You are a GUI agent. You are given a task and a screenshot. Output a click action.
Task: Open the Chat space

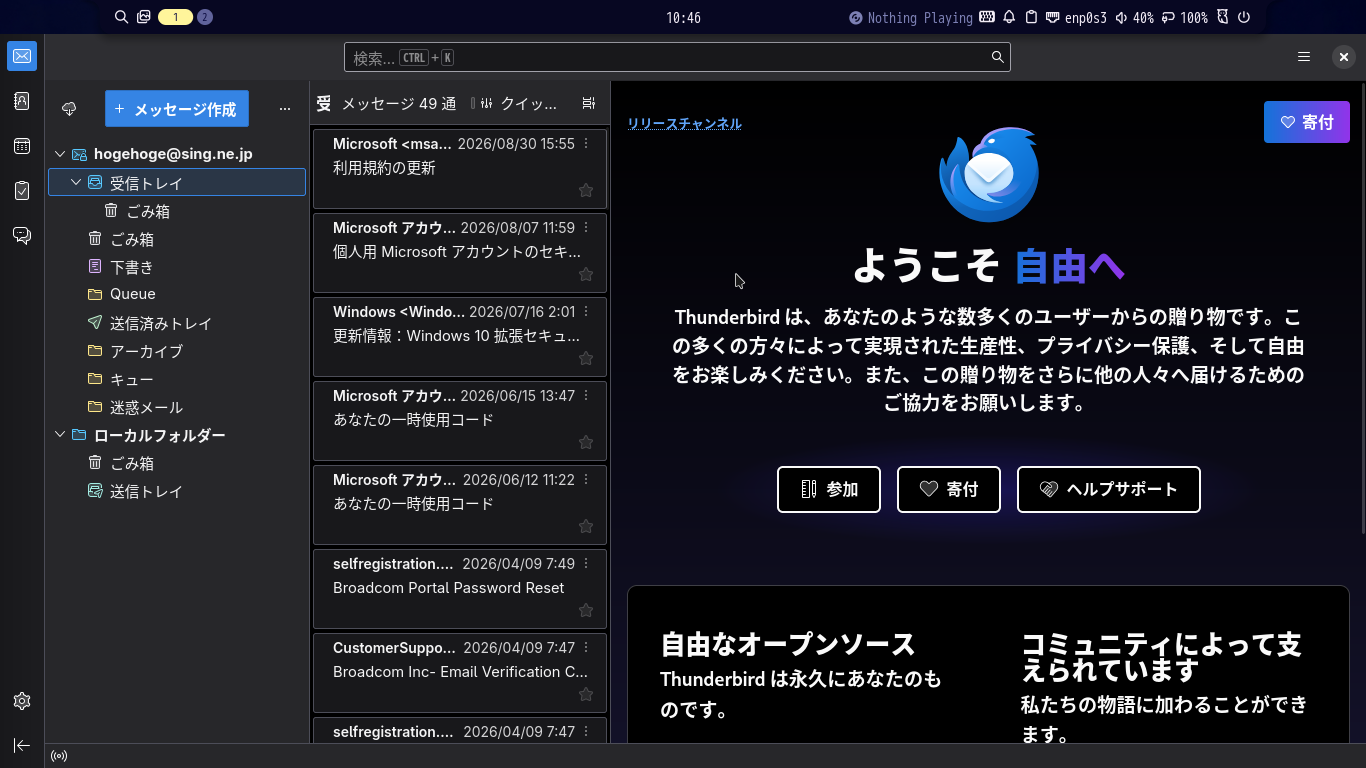22,235
